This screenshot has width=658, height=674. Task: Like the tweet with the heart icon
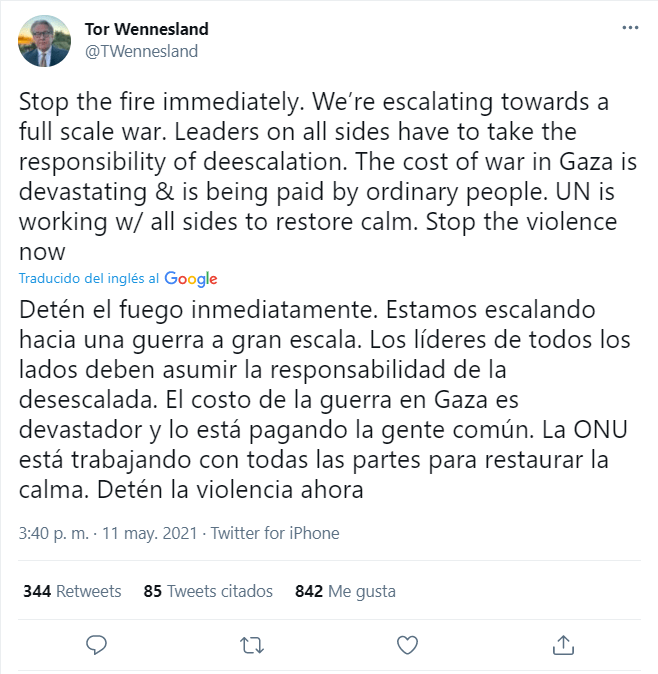click(407, 645)
